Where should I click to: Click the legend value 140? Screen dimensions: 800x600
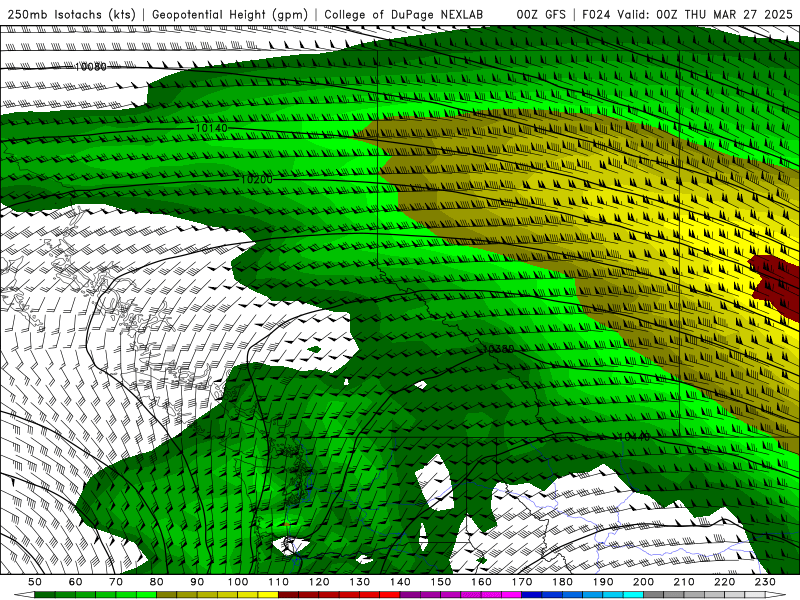tap(400, 582)
